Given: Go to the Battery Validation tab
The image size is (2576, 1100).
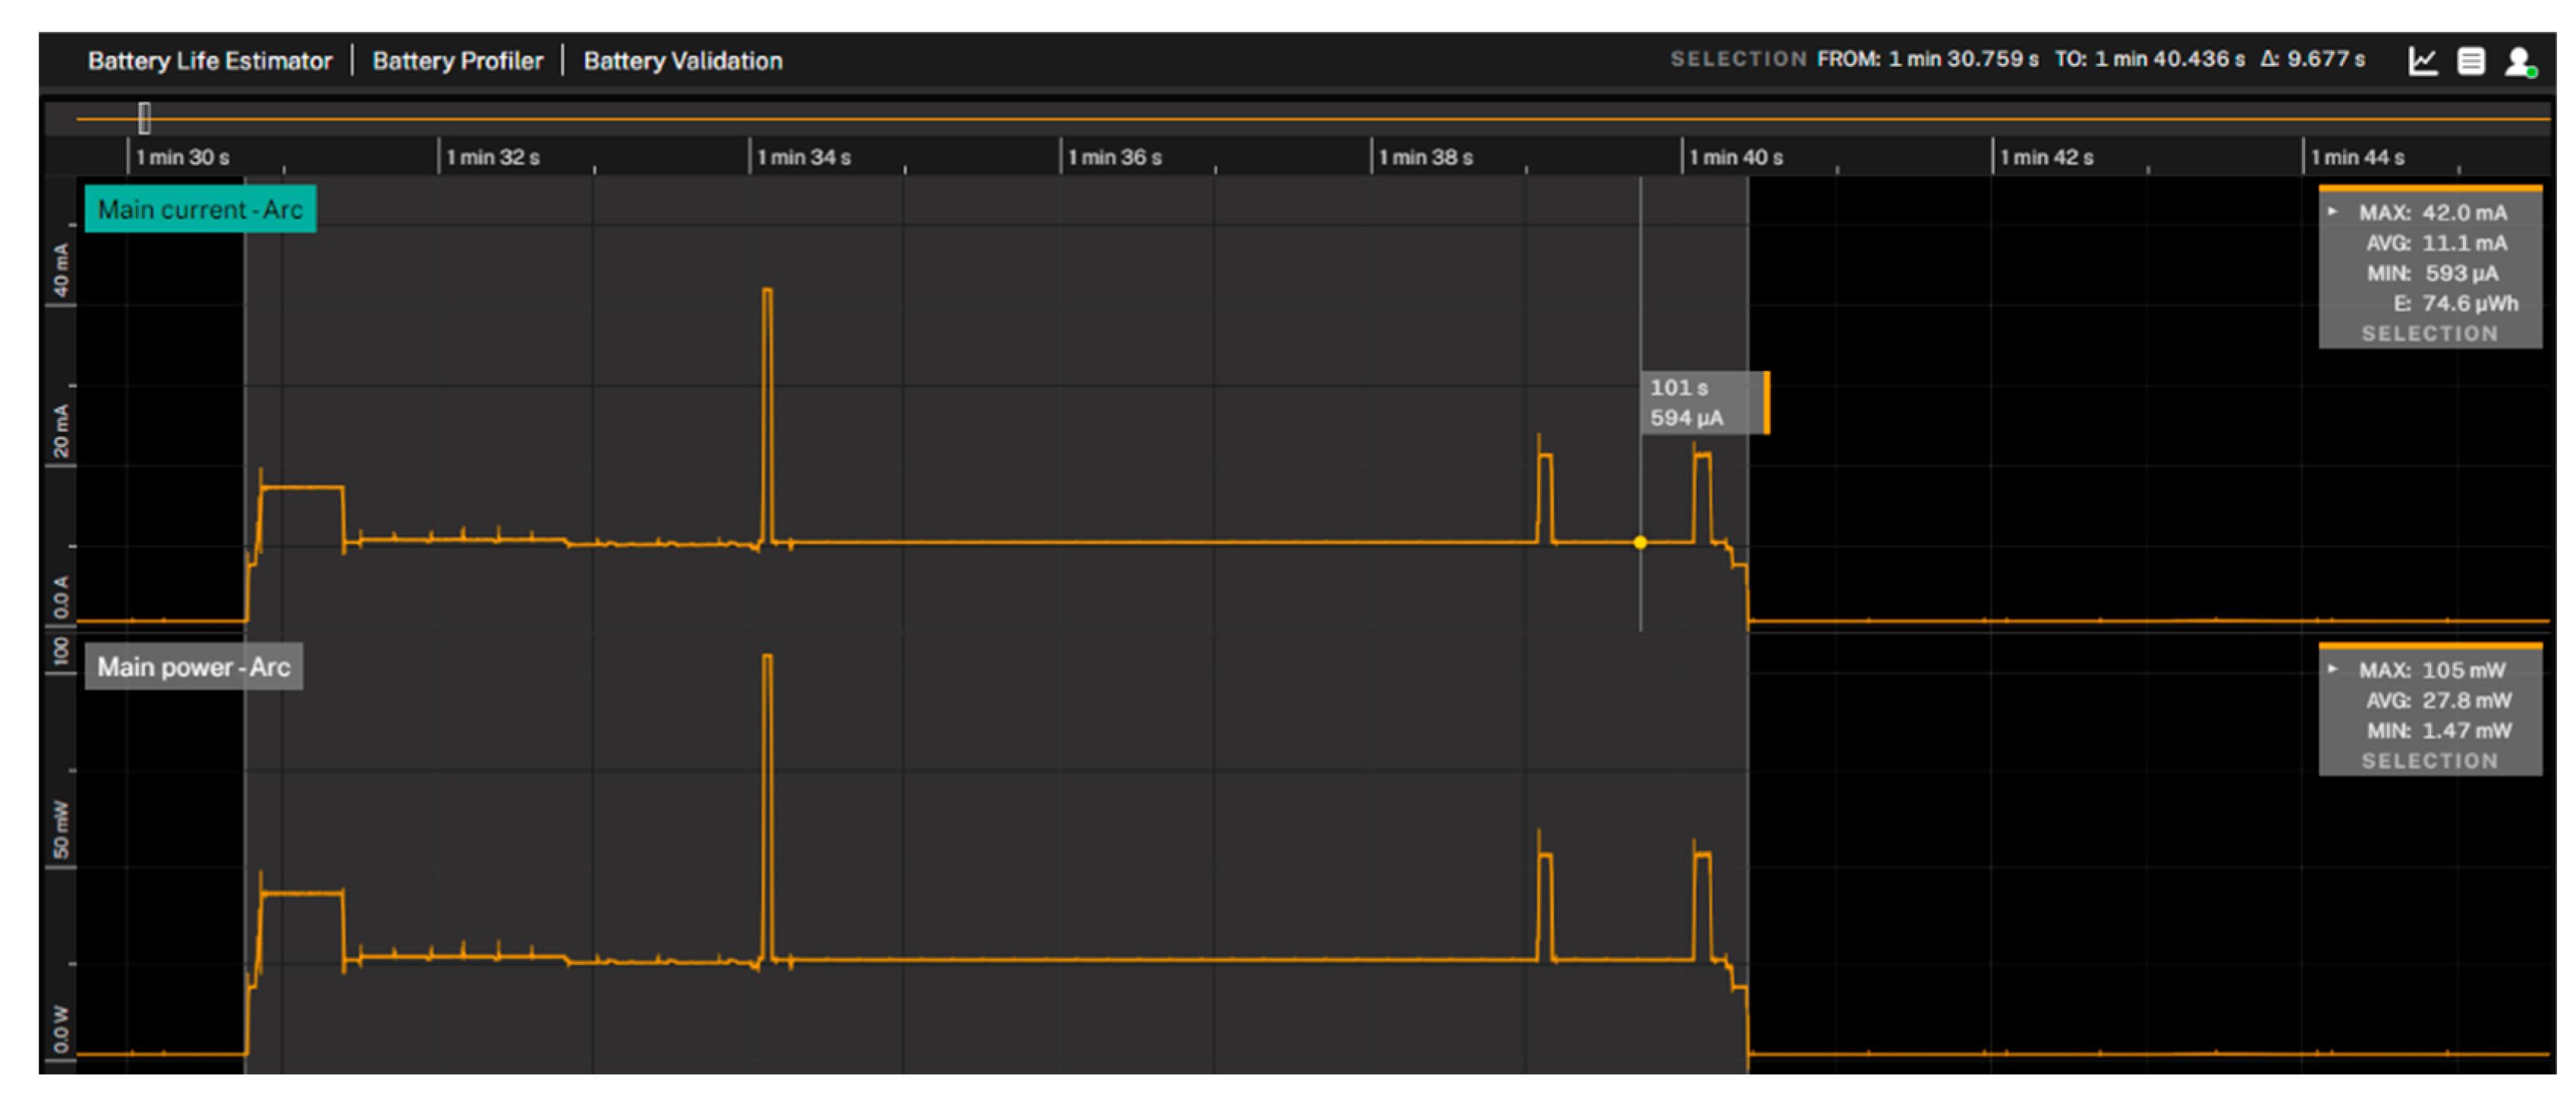Looking at the screenshot, I should (683, 61).
